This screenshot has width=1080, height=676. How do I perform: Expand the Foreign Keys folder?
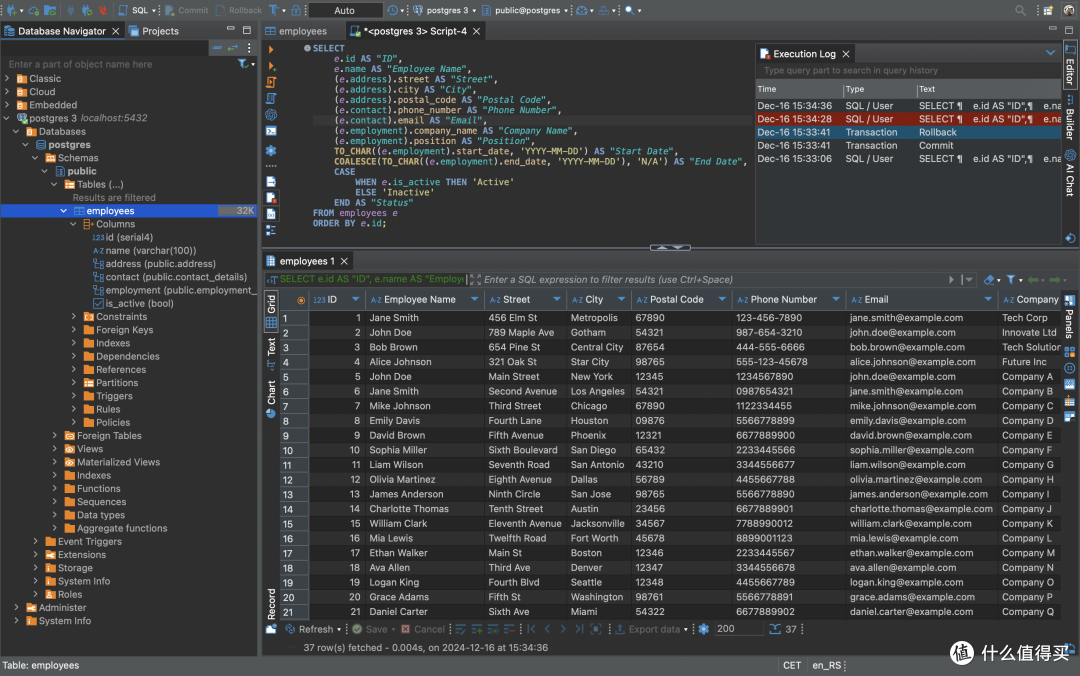click(74, 330)
